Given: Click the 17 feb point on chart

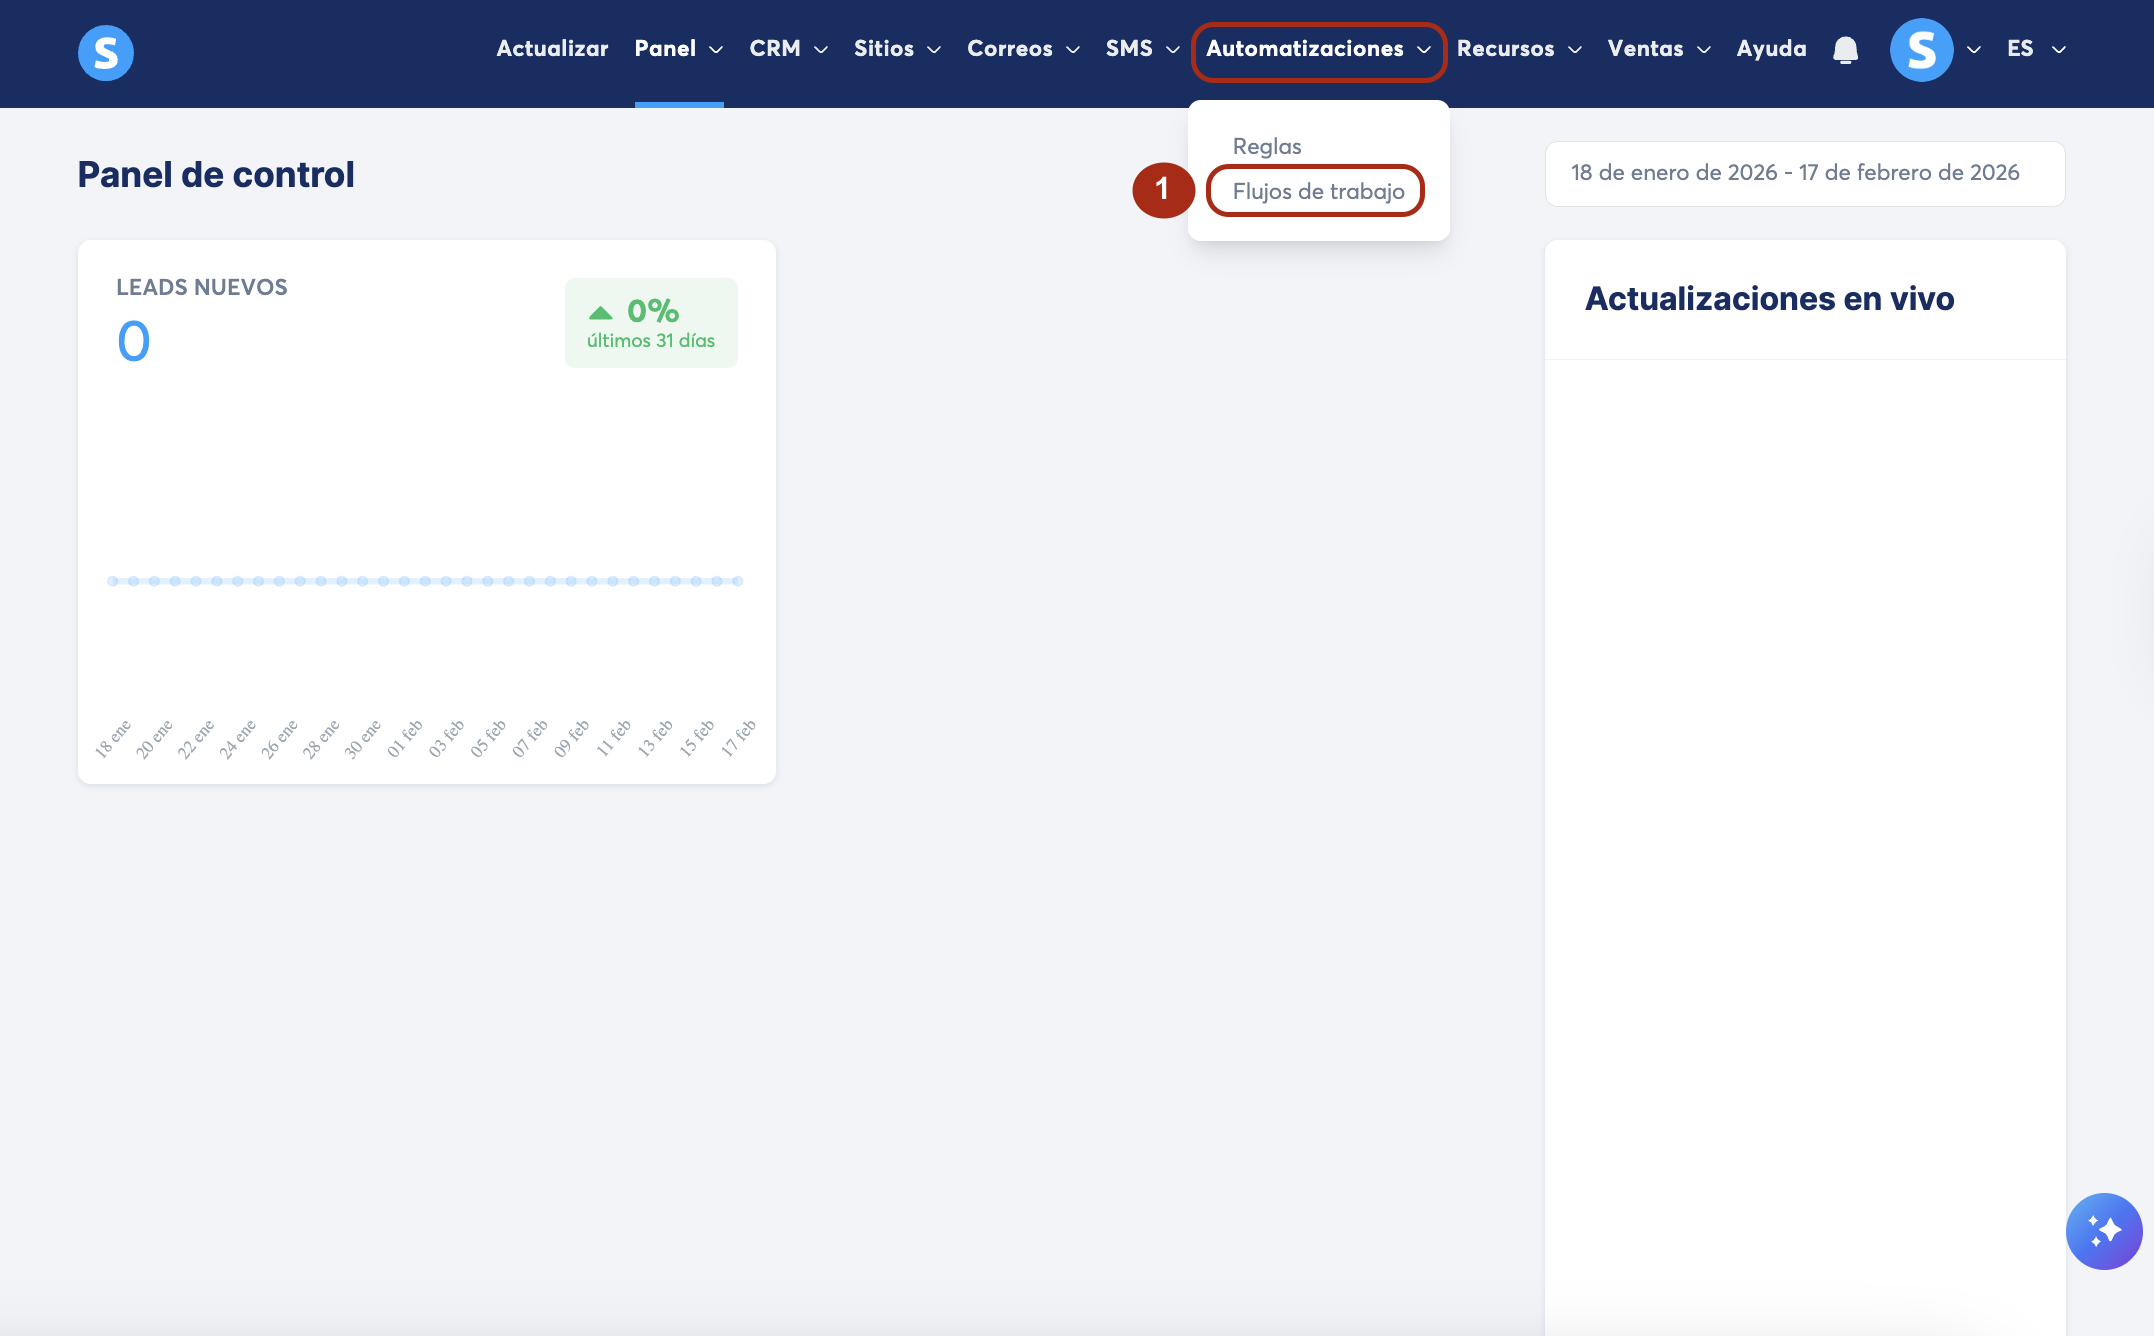Looking at the screenshot, I should point(738,581).
